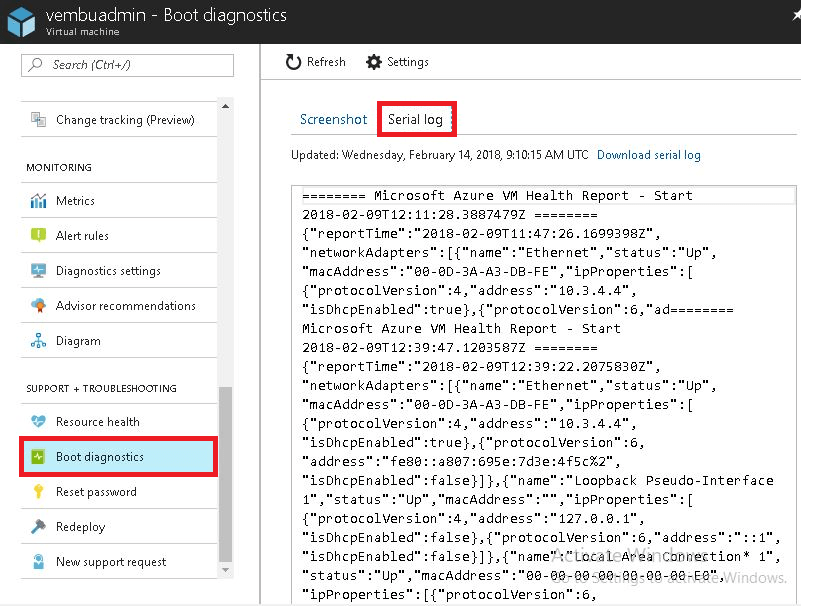The height and width of the screenshot is (606, 819).
Task: Open Change tracking (Preview)
Action: tap(119, 120)
